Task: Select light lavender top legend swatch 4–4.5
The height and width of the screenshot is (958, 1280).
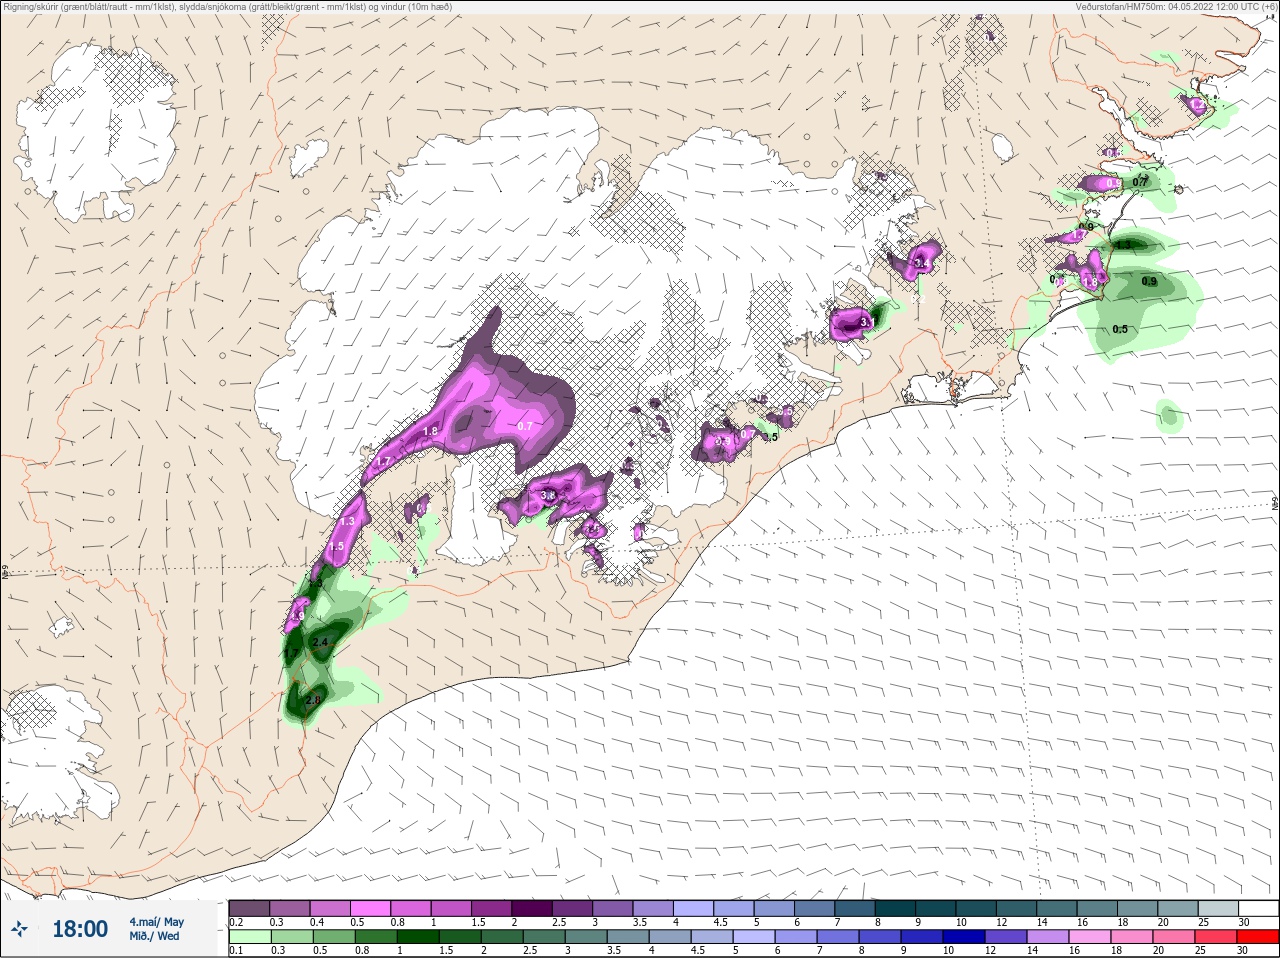Action: [x=693, y=908]
